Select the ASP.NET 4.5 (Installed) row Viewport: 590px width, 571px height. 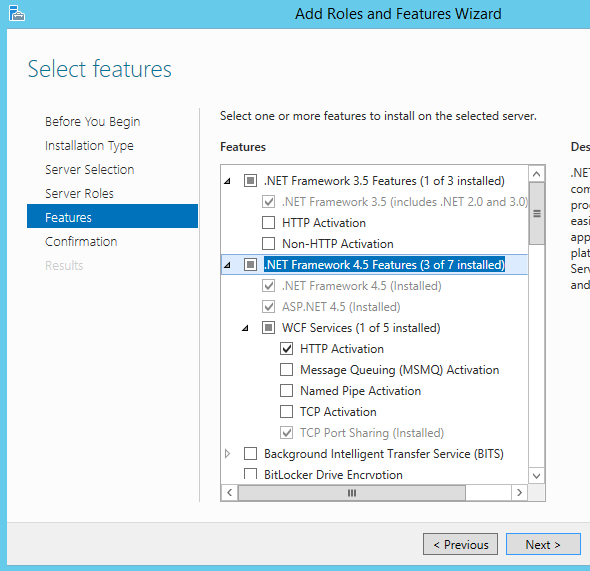click(341, 307)
